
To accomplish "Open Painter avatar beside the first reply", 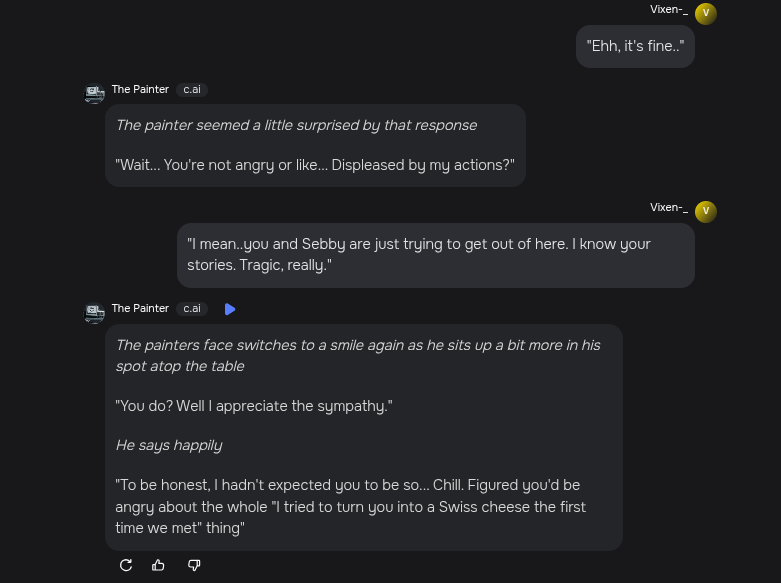I will pyautogui.click(x=94, y=94).
